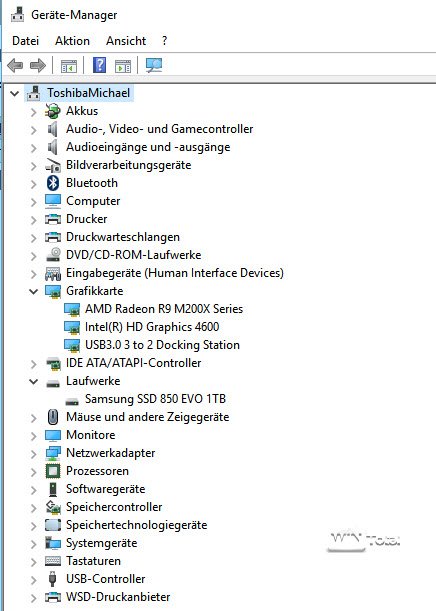The height and width of the screenshot is (611, 436).
Task: Click the Systemgeräte icon
Action: 53,543
